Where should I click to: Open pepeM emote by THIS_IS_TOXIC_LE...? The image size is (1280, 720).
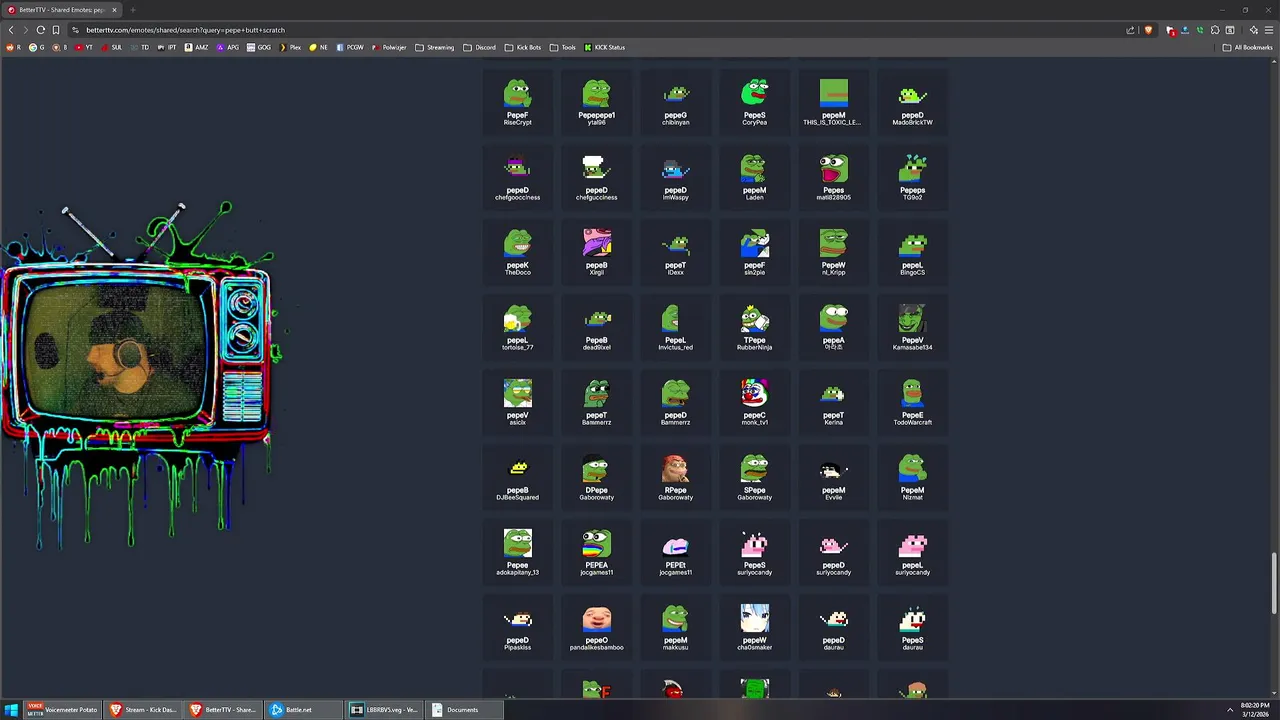(833, 102)
